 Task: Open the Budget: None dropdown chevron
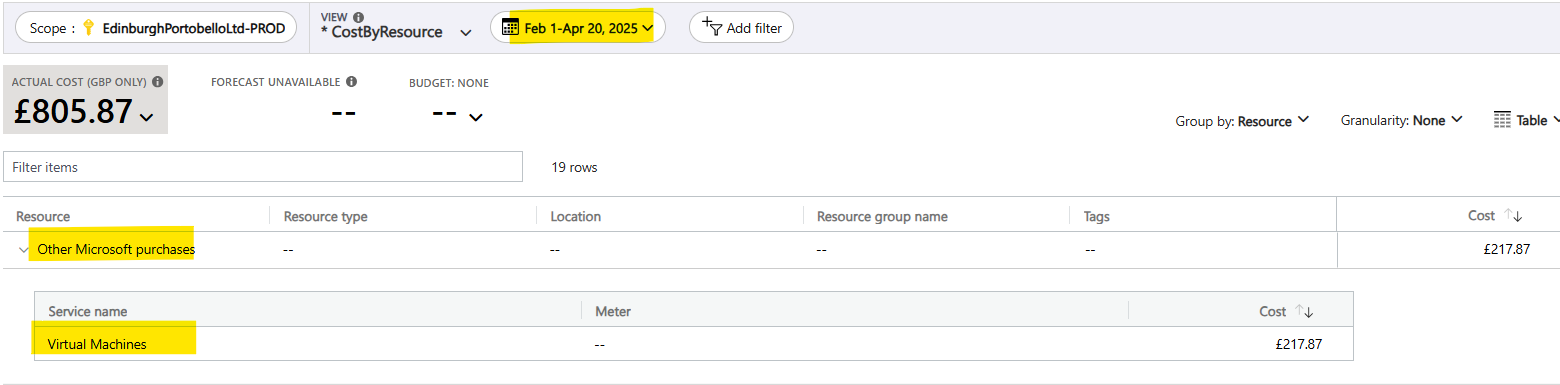pyautogui.click(x=476, y=117)
